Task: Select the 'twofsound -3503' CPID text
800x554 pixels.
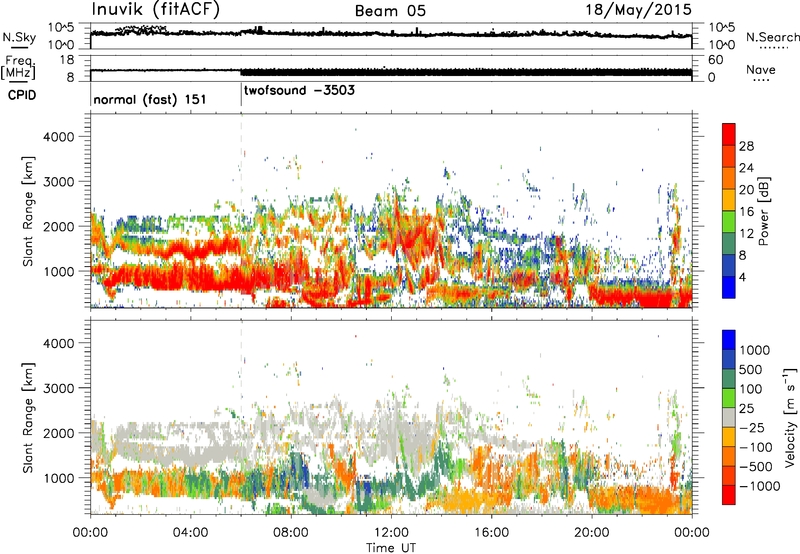Action: 299,91
